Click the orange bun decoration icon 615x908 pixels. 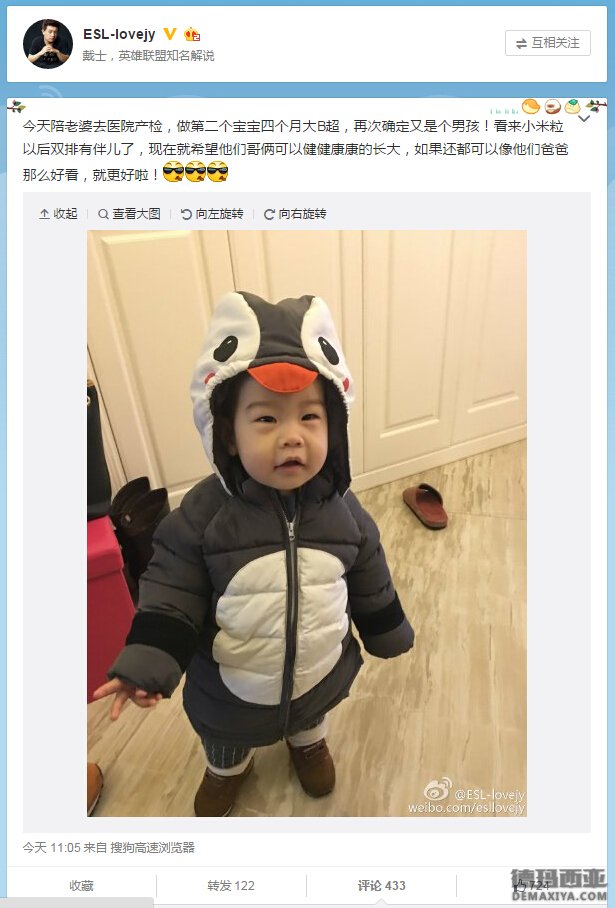click(530, 106)
